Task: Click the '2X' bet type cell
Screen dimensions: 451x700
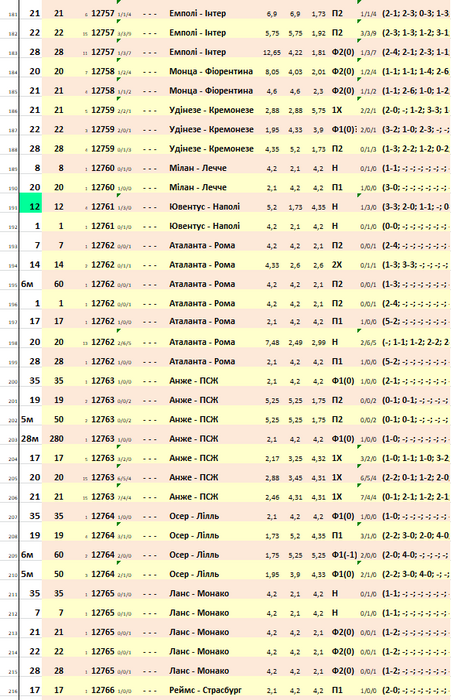Action: pyautogui.click(x=337, y=265)
